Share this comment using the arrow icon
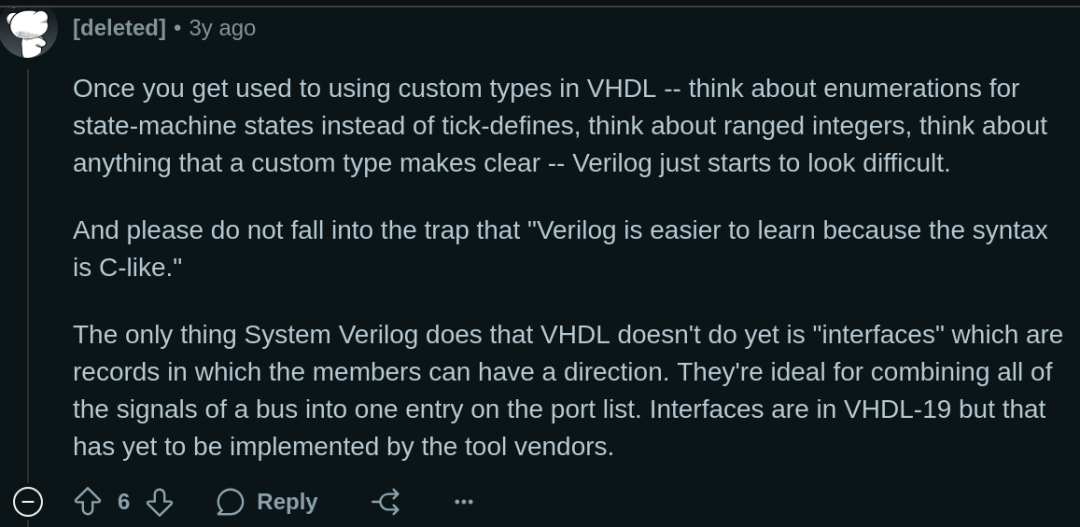This screenshot has width=1080, height=527. 386,502
